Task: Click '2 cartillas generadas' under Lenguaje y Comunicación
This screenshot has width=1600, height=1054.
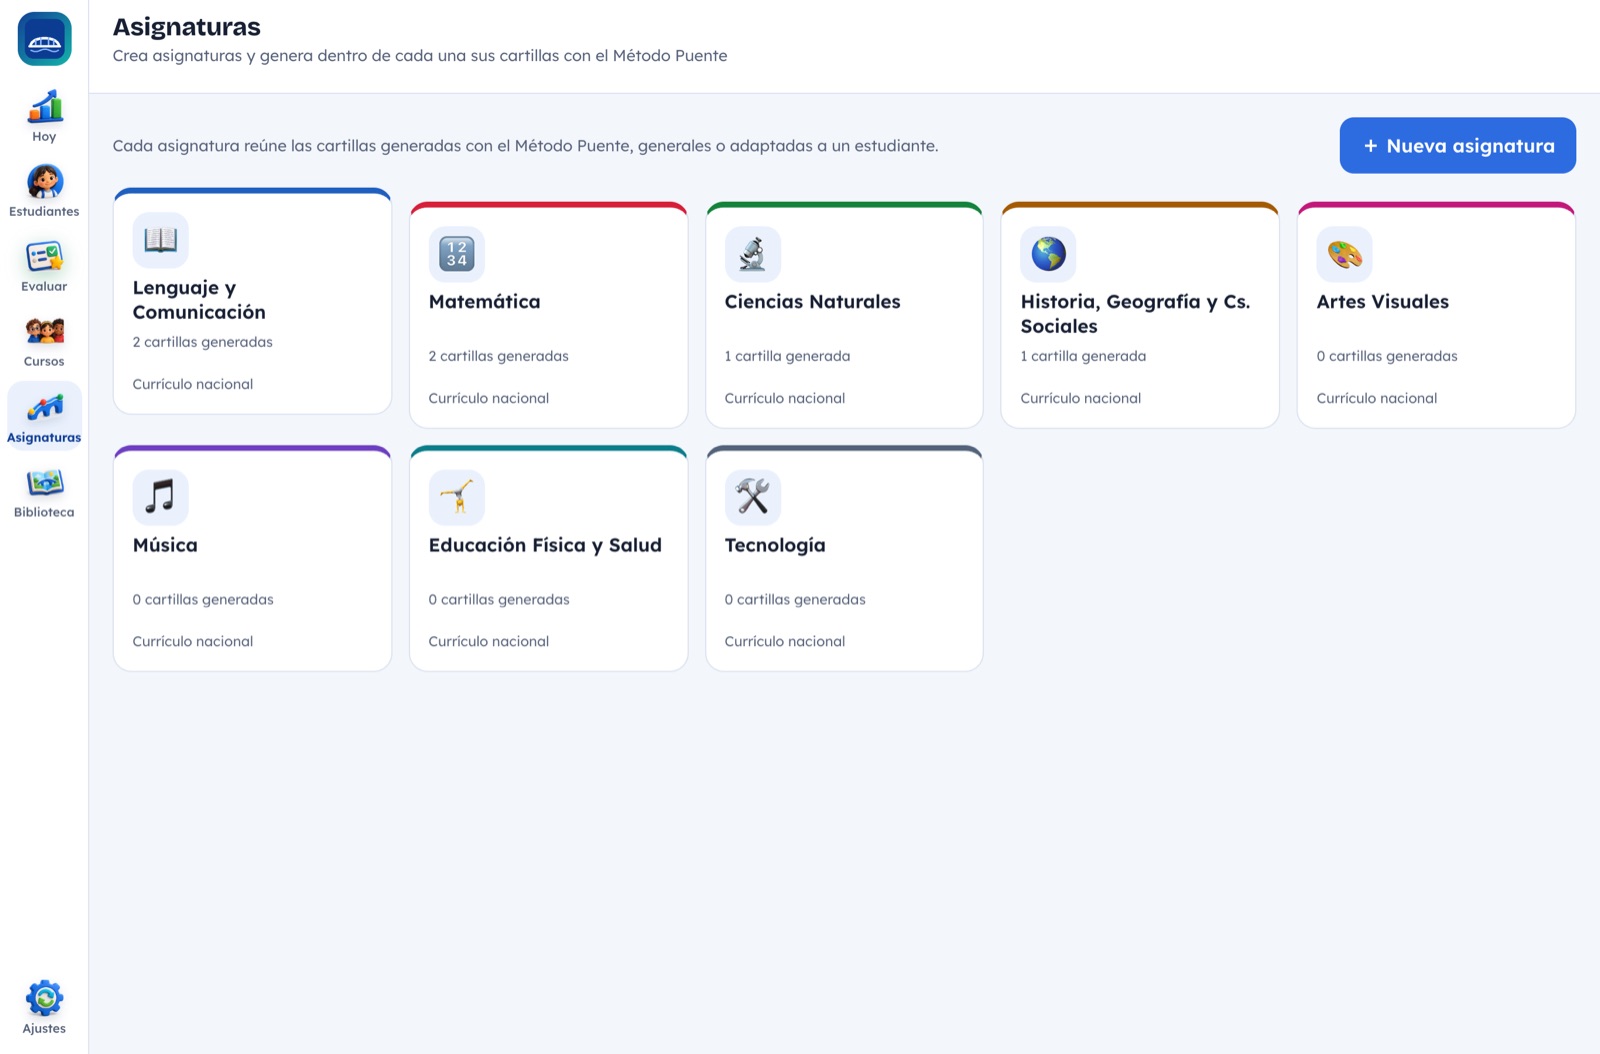Action: tap(203, 342)
